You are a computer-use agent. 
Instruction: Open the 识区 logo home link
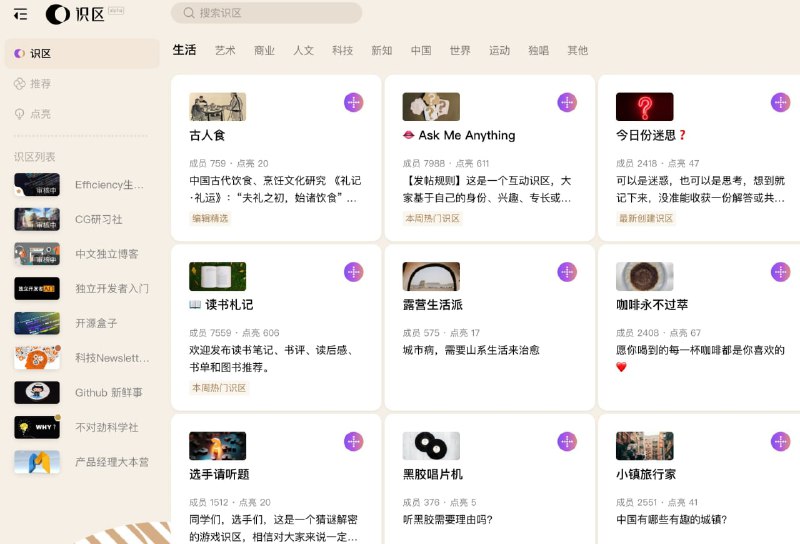pos(75,14)
